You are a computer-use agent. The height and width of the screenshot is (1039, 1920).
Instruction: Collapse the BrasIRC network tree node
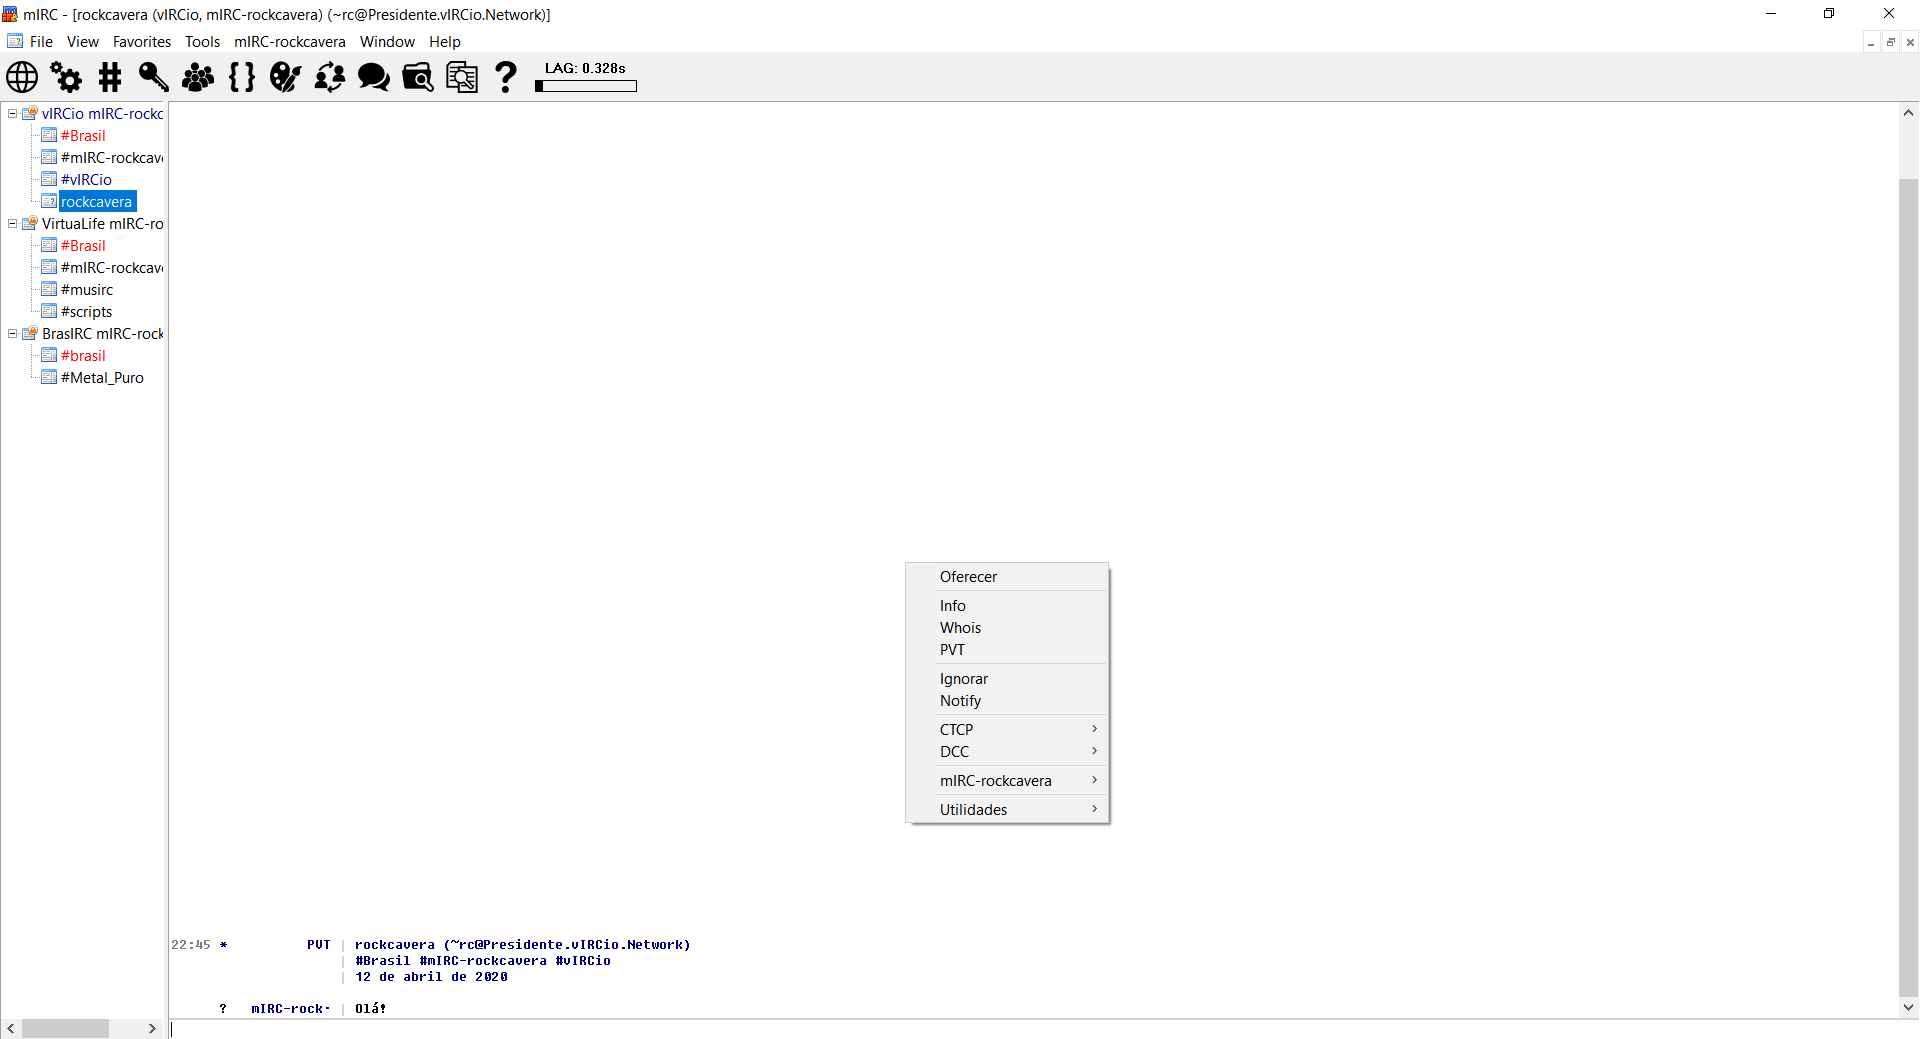click(12, 334)
